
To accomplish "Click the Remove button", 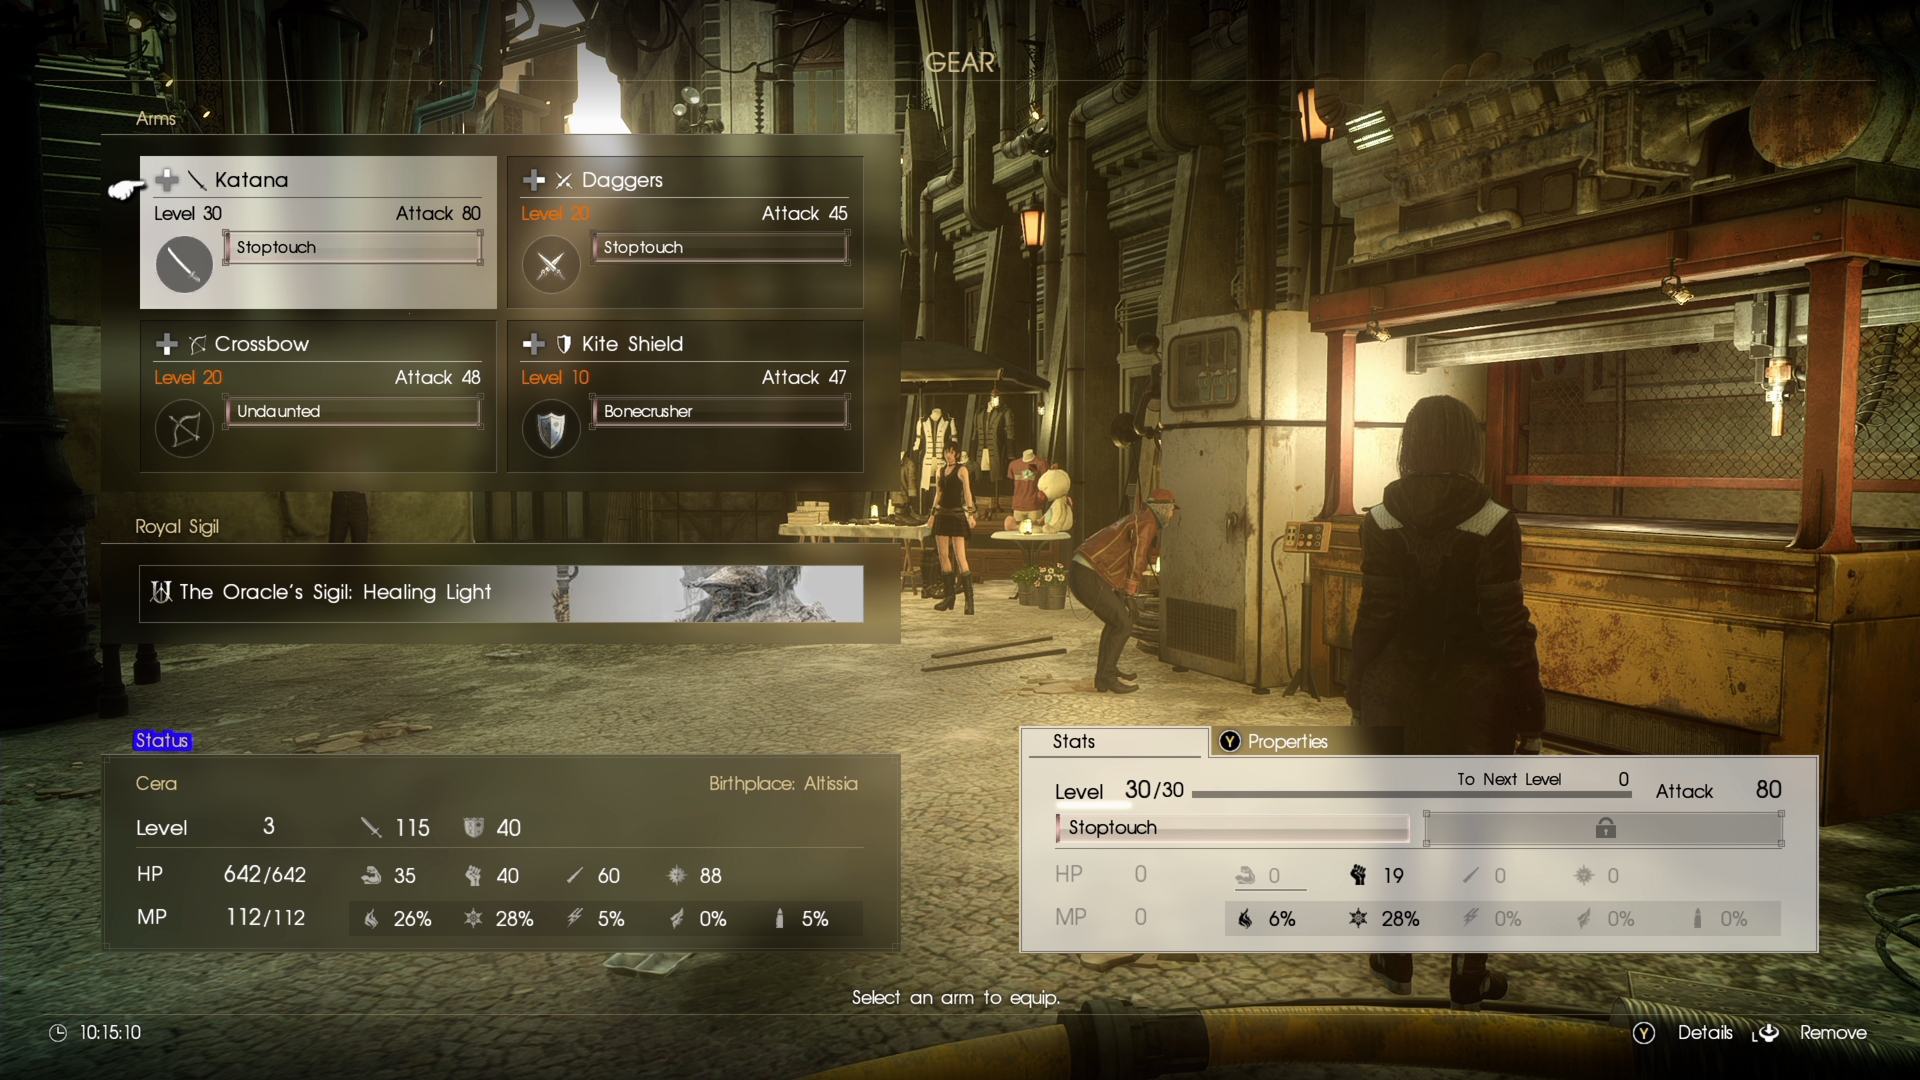I will [1833, 1033].
